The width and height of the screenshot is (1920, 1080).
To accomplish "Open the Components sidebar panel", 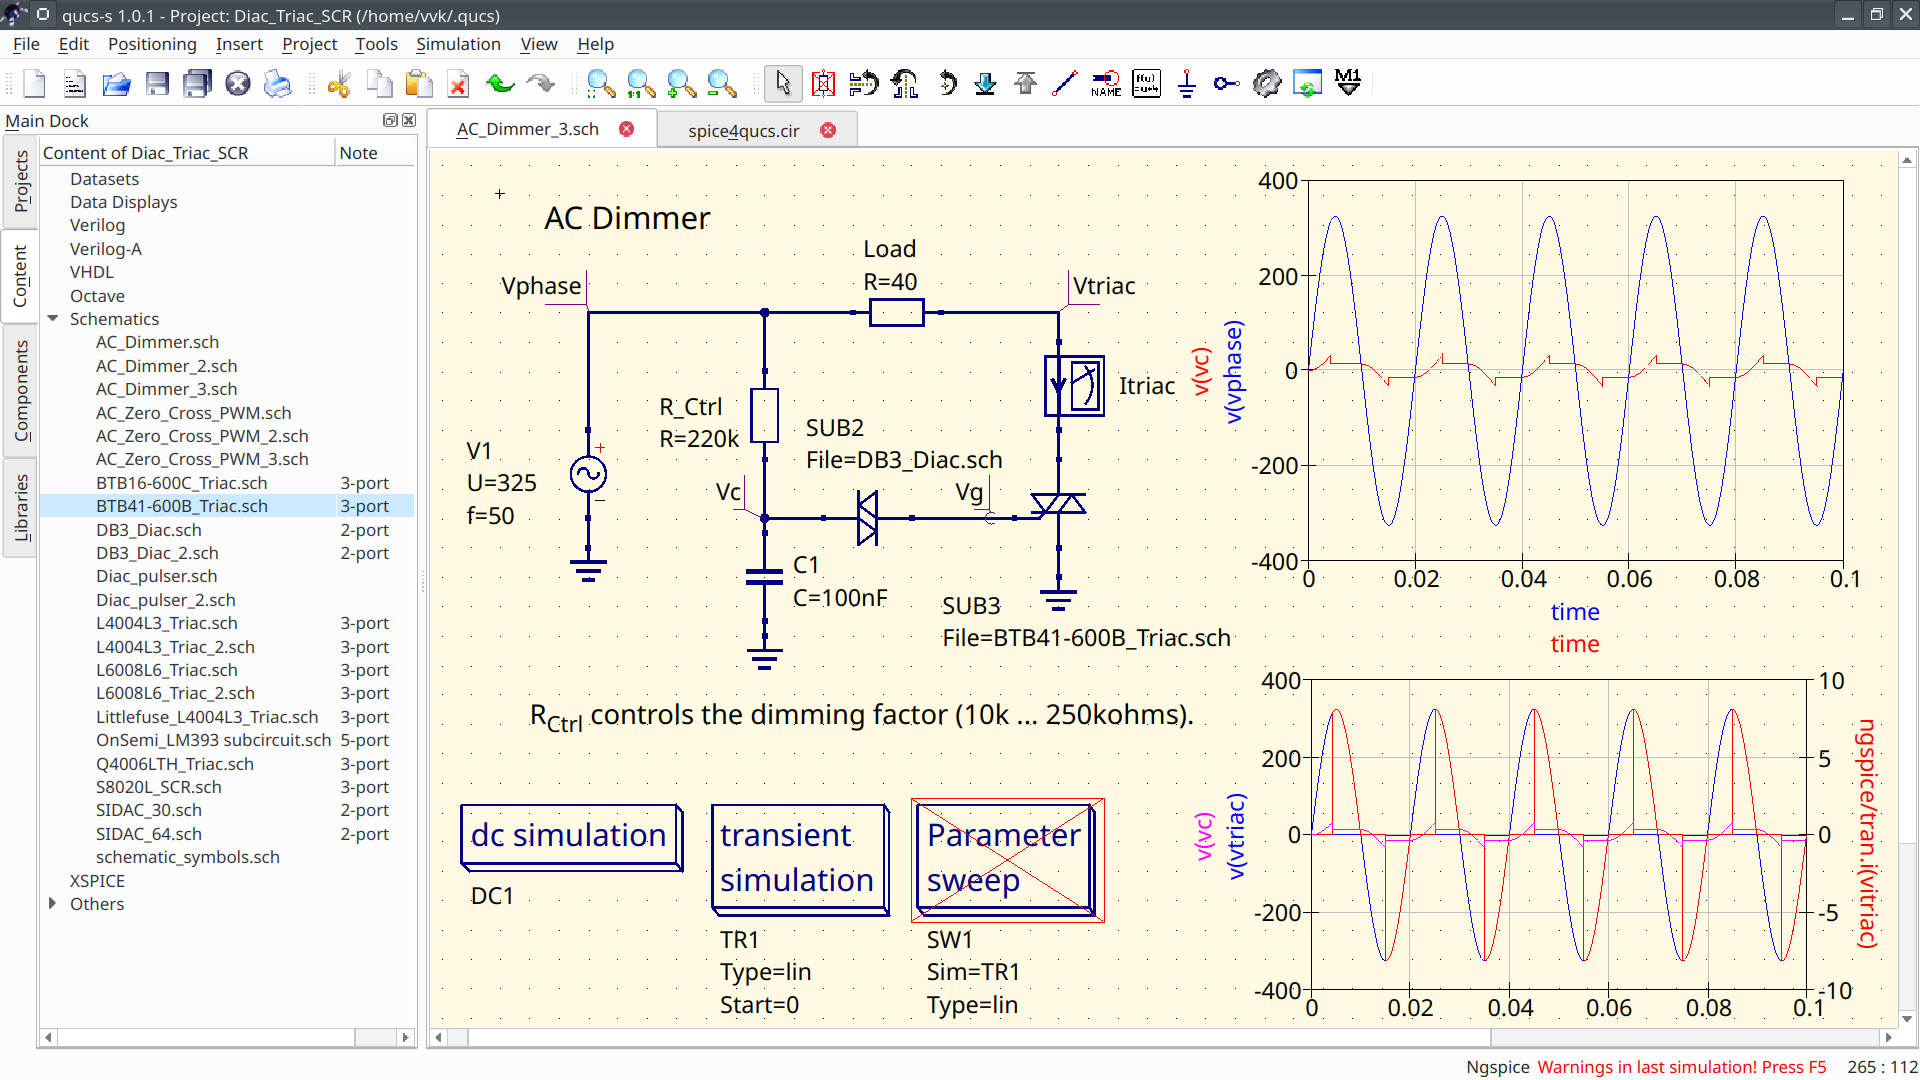I will 22,390.
